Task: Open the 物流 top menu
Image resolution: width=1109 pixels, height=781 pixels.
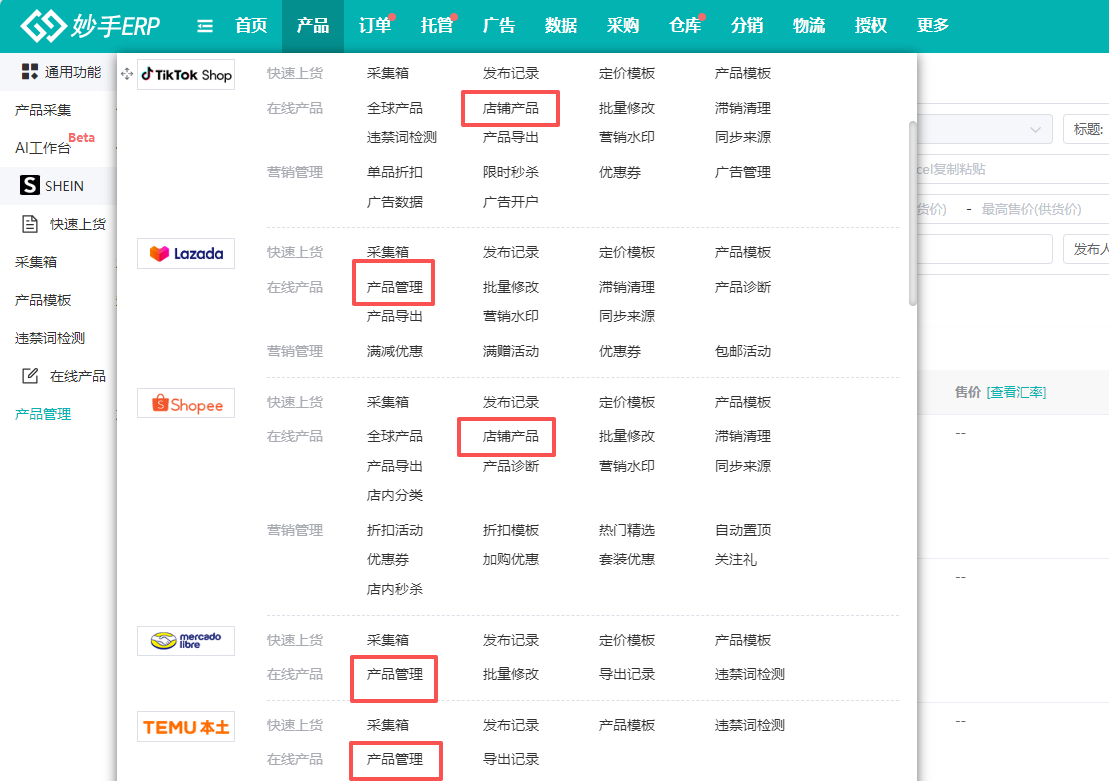Action: pos(809,26)
